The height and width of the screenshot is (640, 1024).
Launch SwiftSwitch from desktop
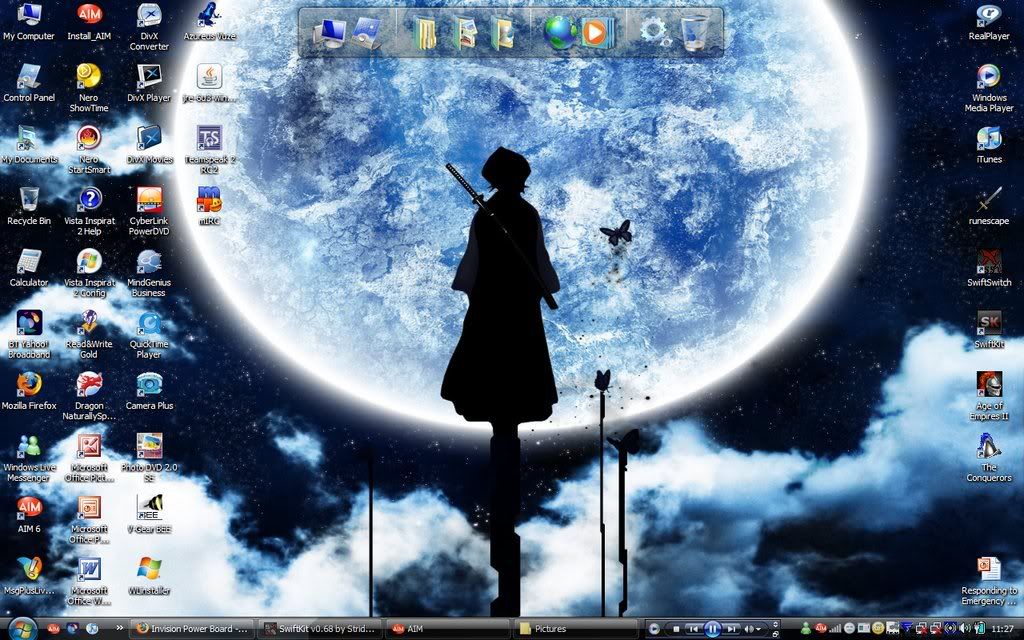989,268
